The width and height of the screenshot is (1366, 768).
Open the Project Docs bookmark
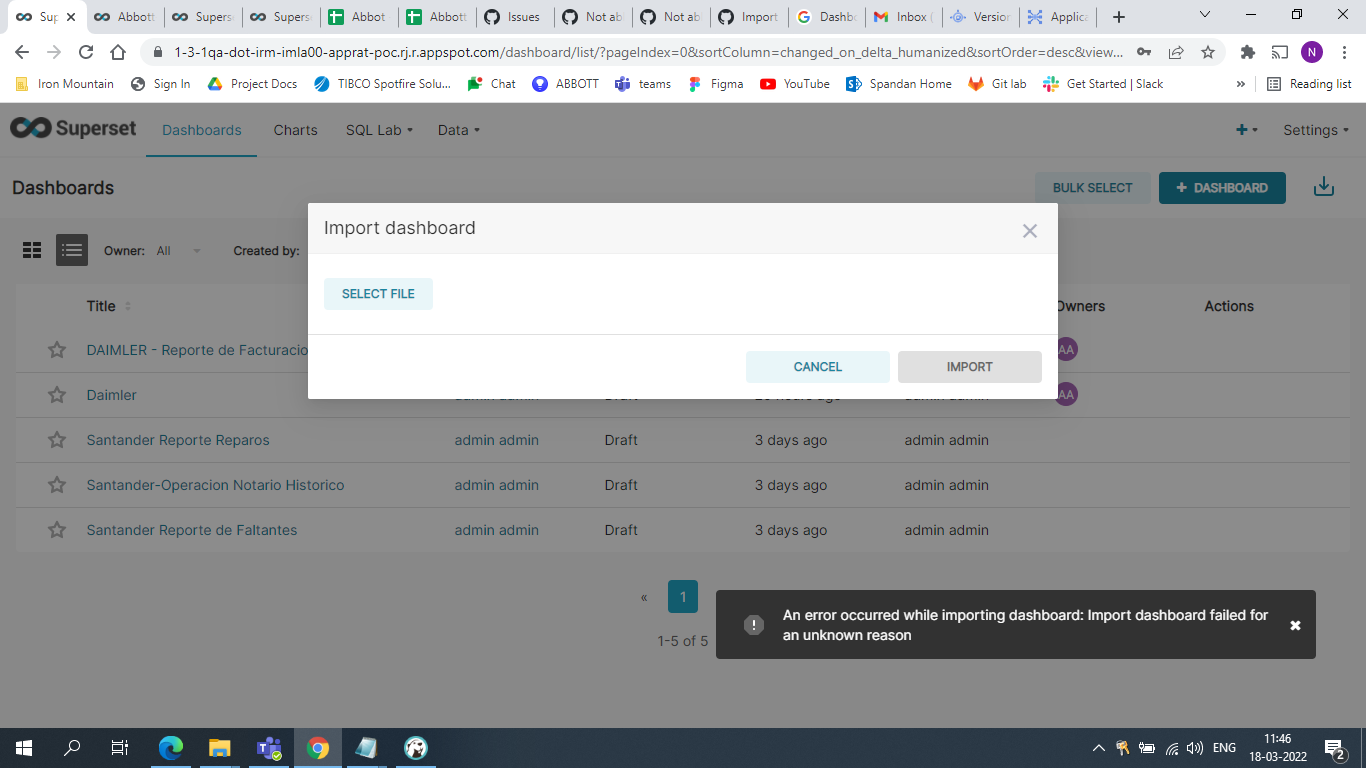tap(252, 84)
